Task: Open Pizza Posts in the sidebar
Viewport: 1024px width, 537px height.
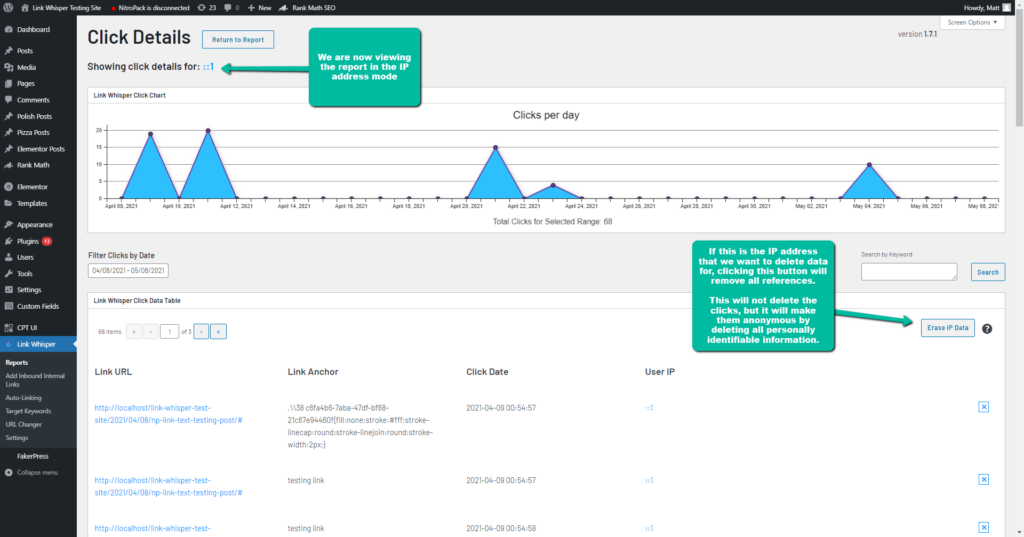Action: point(33,132)
